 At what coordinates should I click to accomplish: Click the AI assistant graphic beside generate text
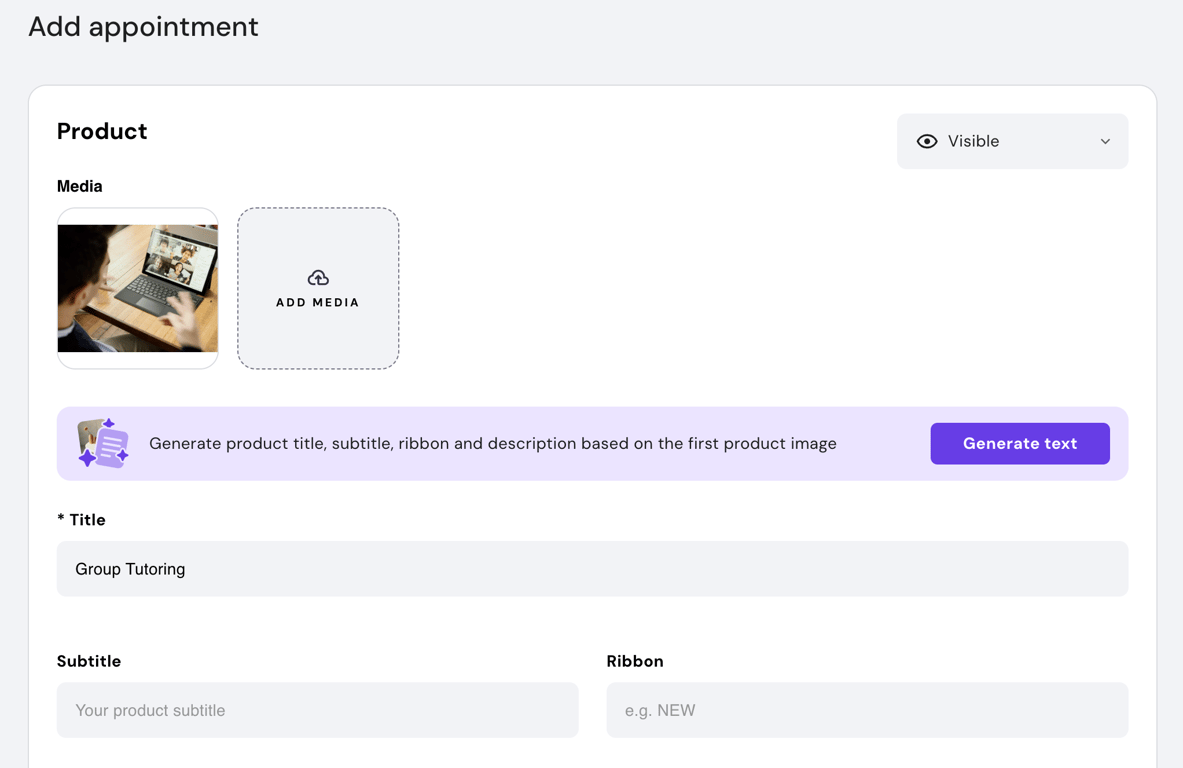tap(101, 443)
